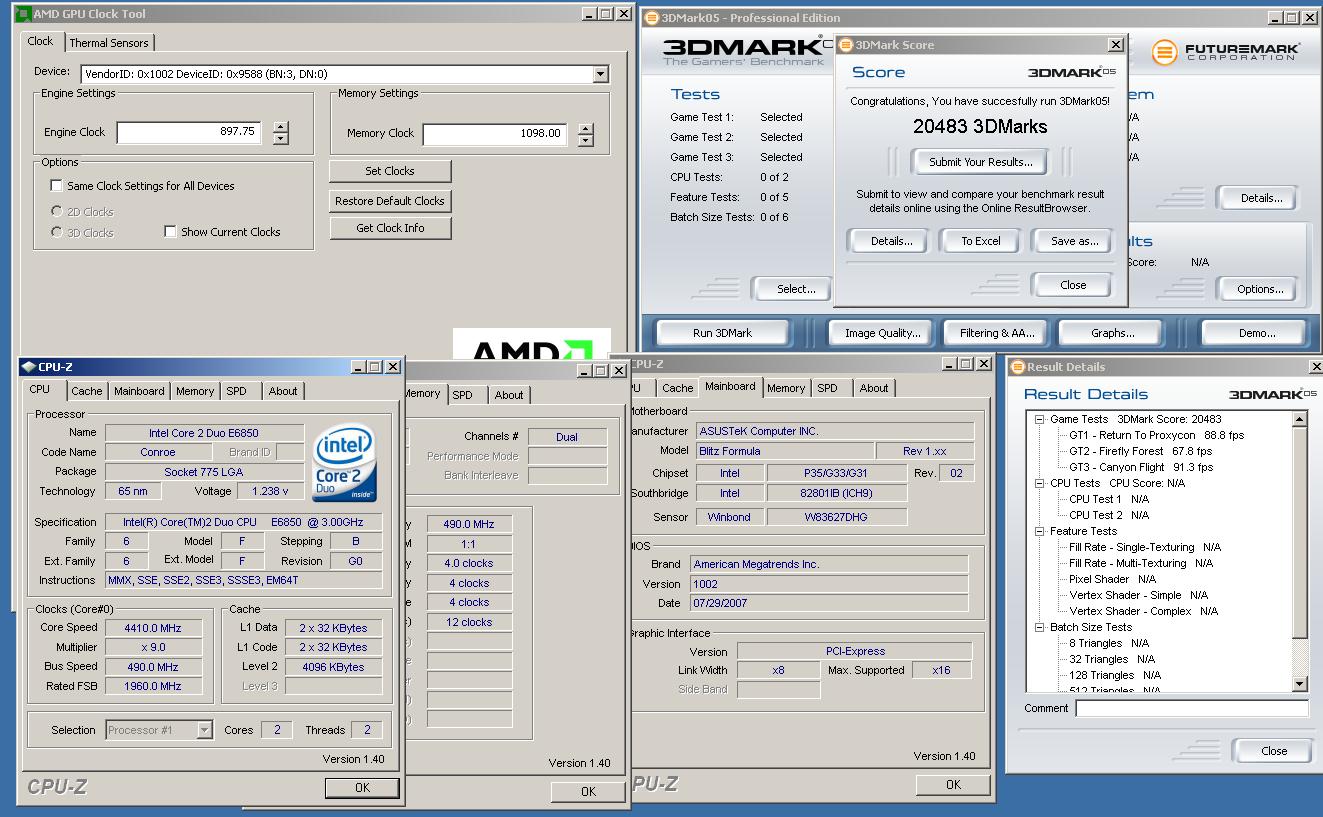This screenshot has width=1323, height=817.
Task: Select the 2D Clocks radio button
Action: (56, 212)
